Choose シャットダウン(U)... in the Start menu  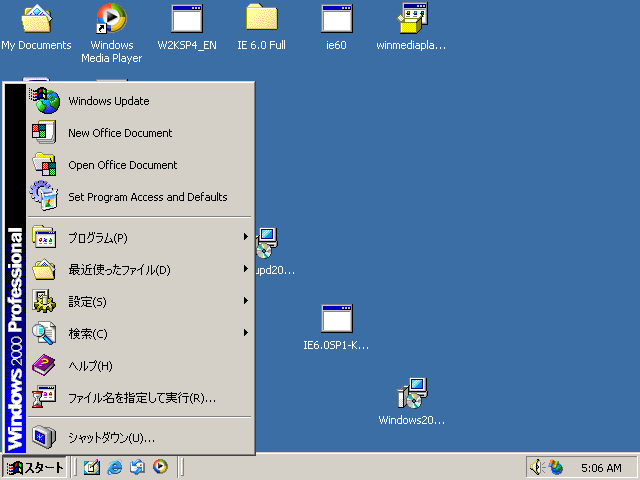[140, 438]
